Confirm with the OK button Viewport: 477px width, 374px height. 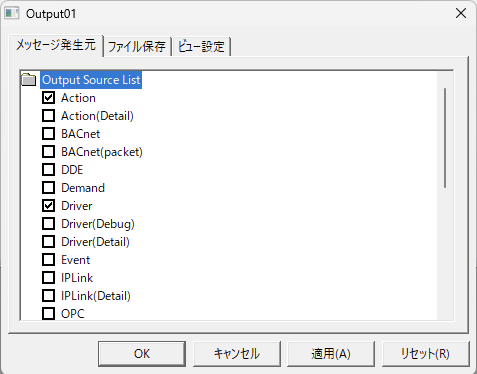click(x=142, y=354)
